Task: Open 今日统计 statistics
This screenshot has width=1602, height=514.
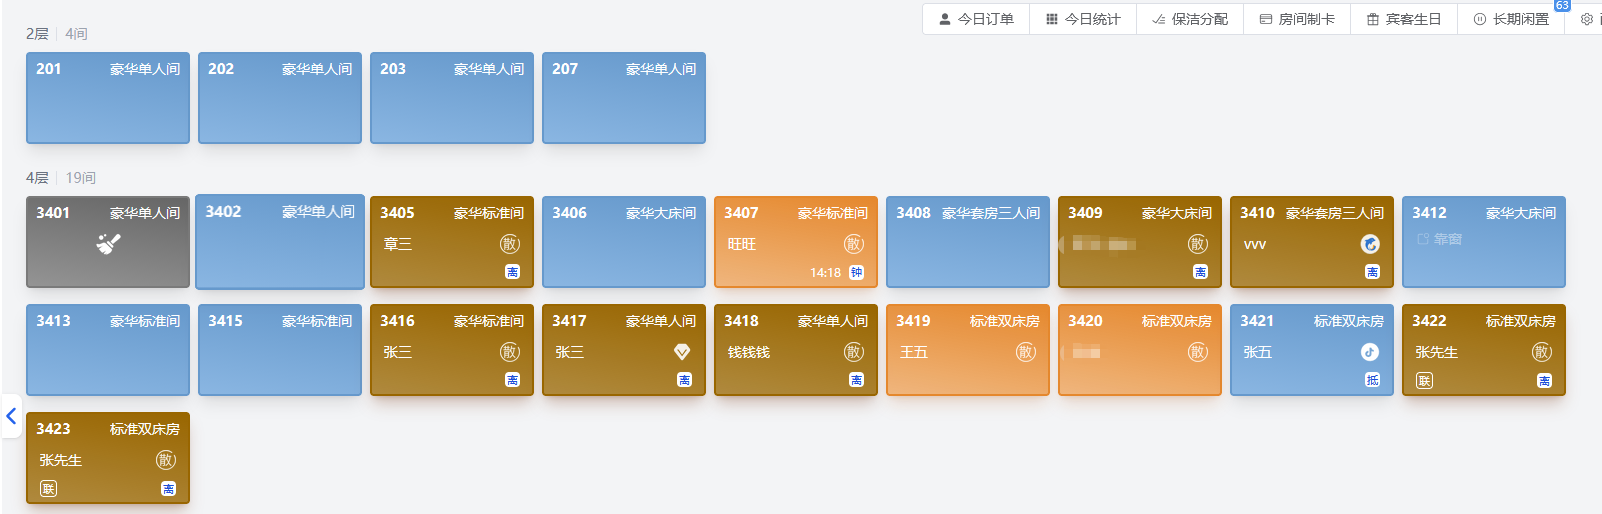Action: pos(1083,19)
